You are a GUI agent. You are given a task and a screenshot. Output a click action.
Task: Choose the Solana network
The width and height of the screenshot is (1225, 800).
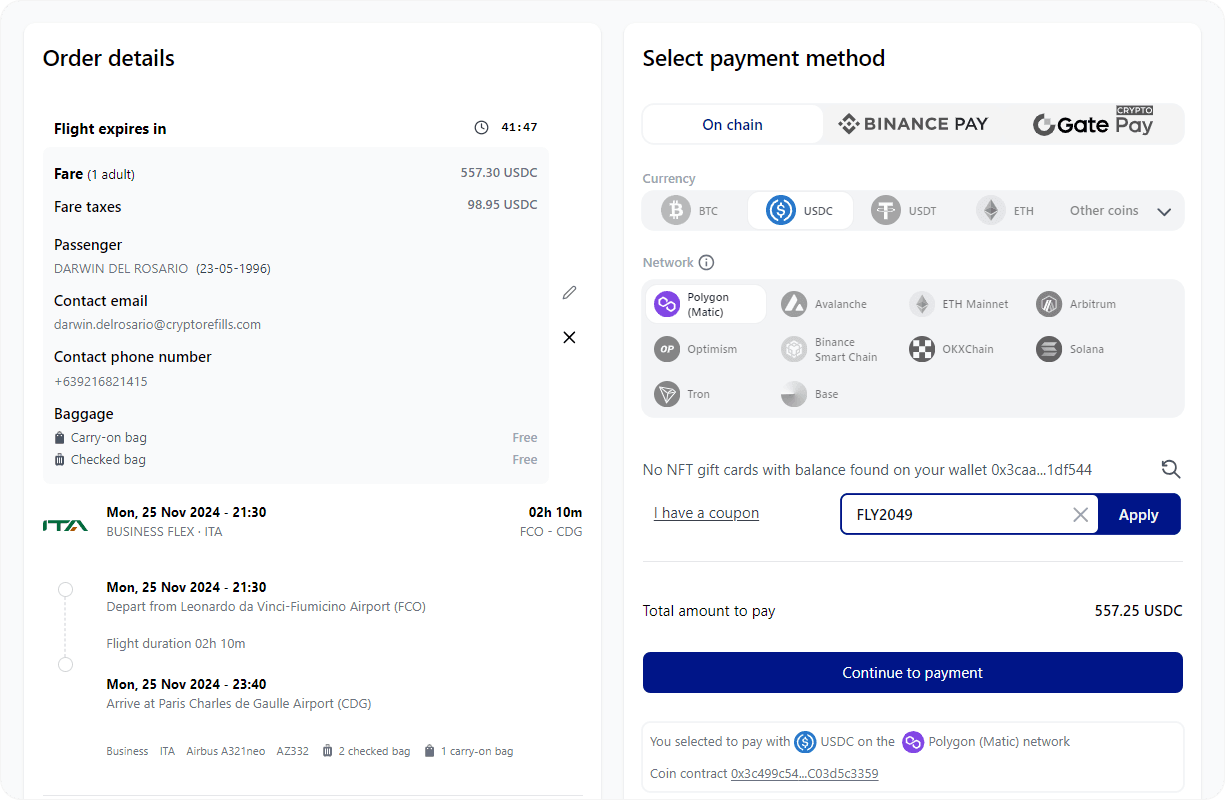point(1048,349)
